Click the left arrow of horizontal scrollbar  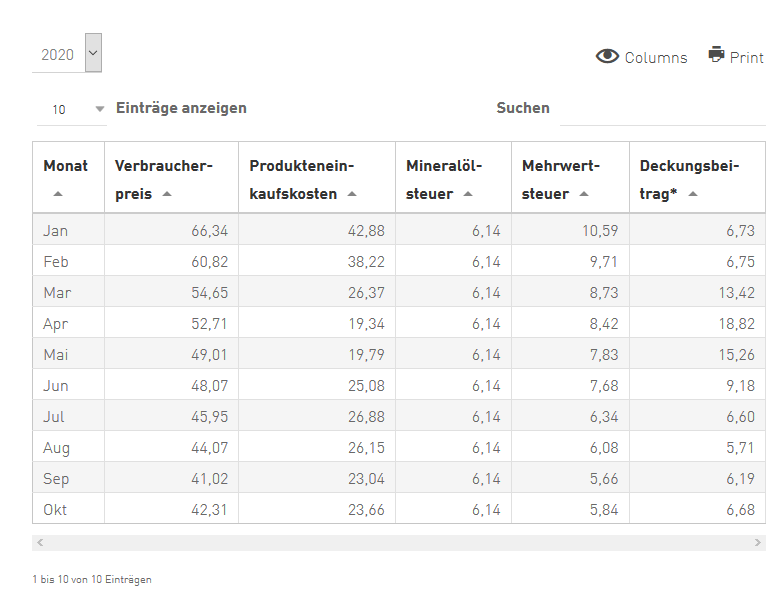coord(40,542)
